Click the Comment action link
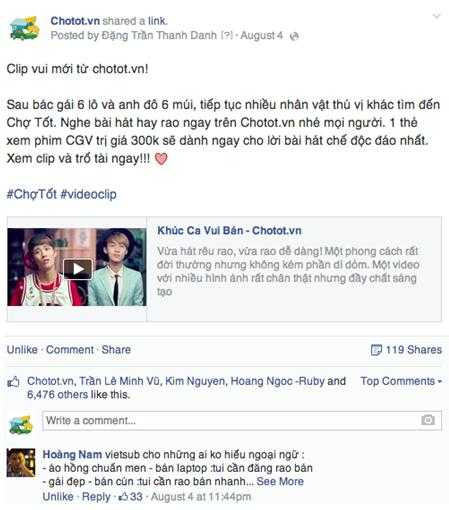 70,350
